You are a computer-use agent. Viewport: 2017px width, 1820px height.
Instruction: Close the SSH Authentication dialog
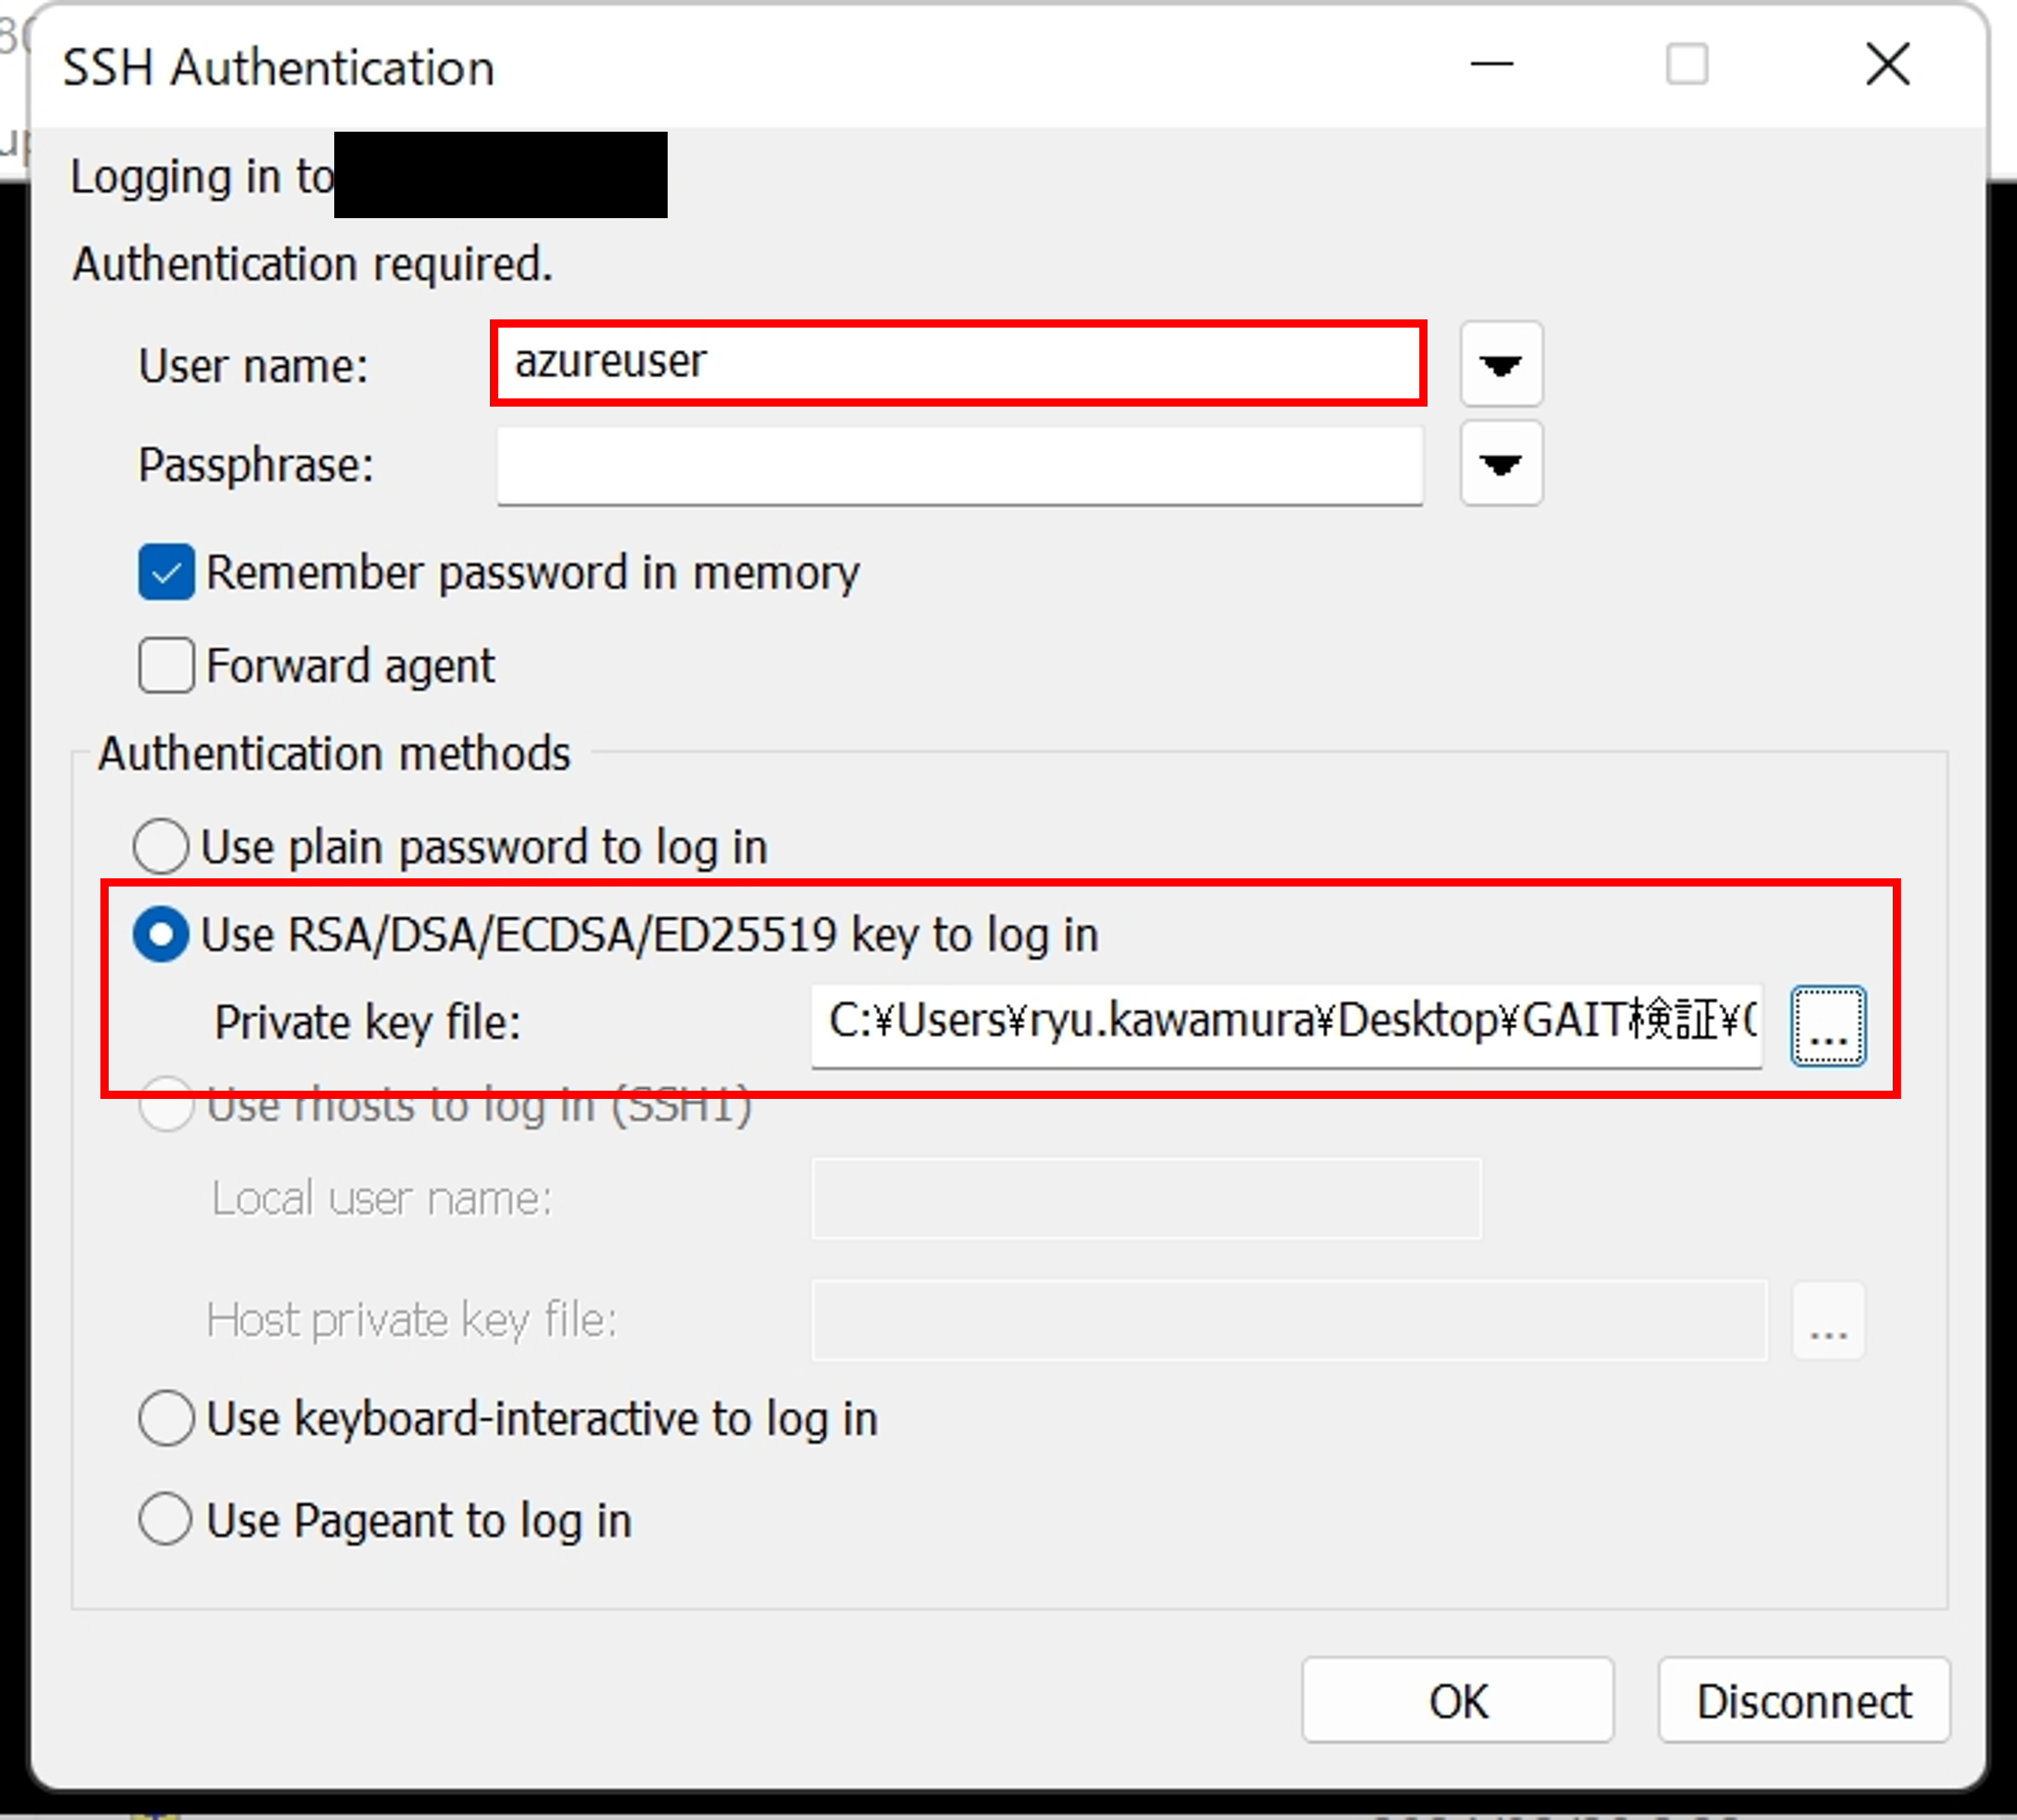[1888, 65]
